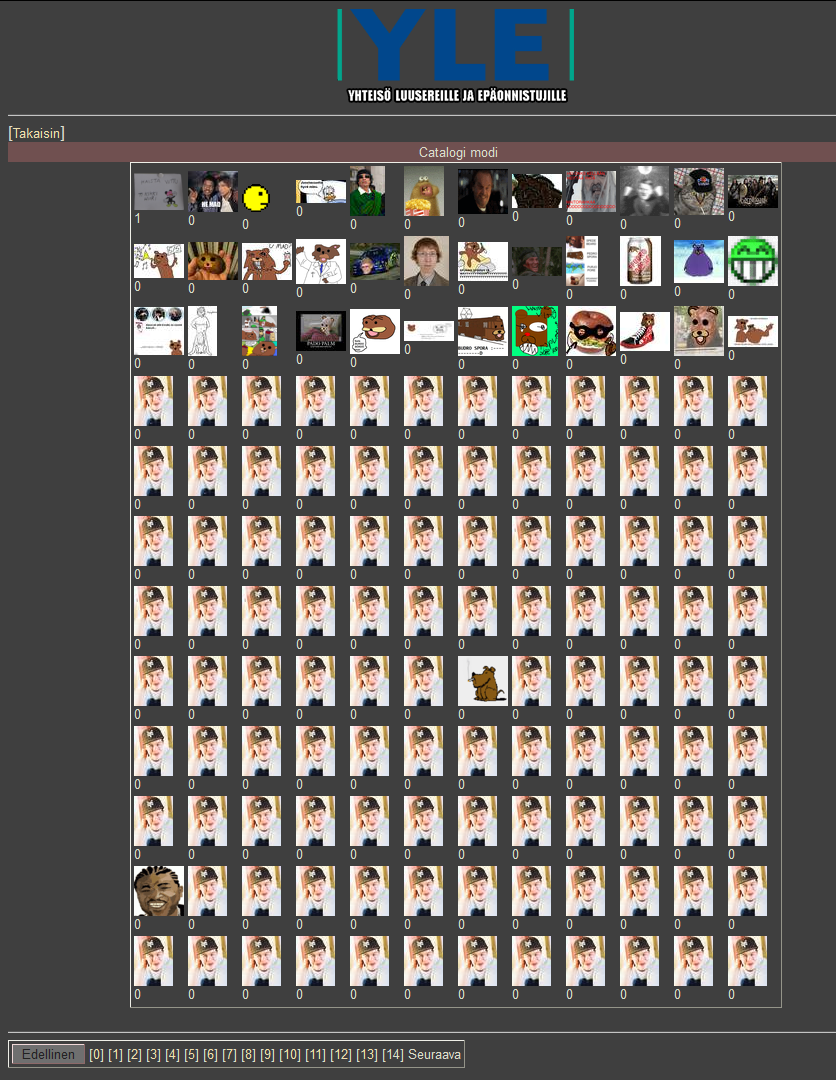
Task: Open the sitting brown bear cartoon thumbnail
Action: pos(483,681)
